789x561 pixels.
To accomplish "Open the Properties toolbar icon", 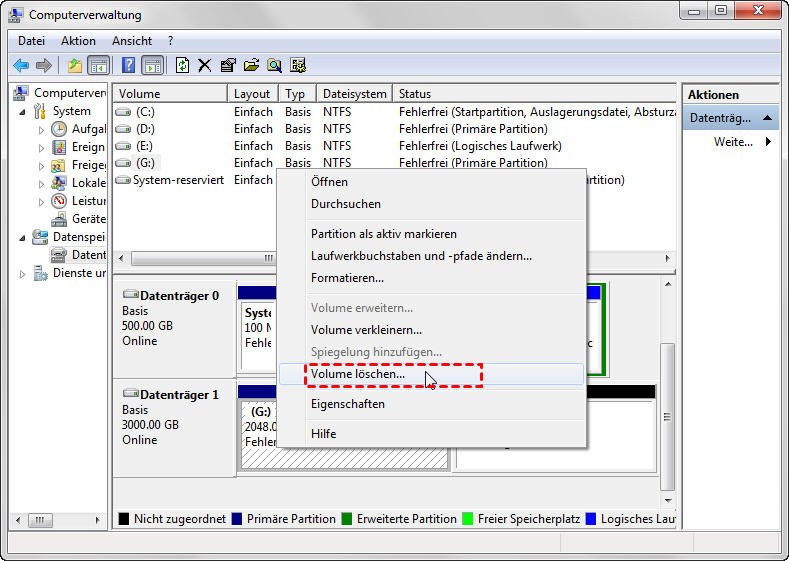I will point(228,65).
